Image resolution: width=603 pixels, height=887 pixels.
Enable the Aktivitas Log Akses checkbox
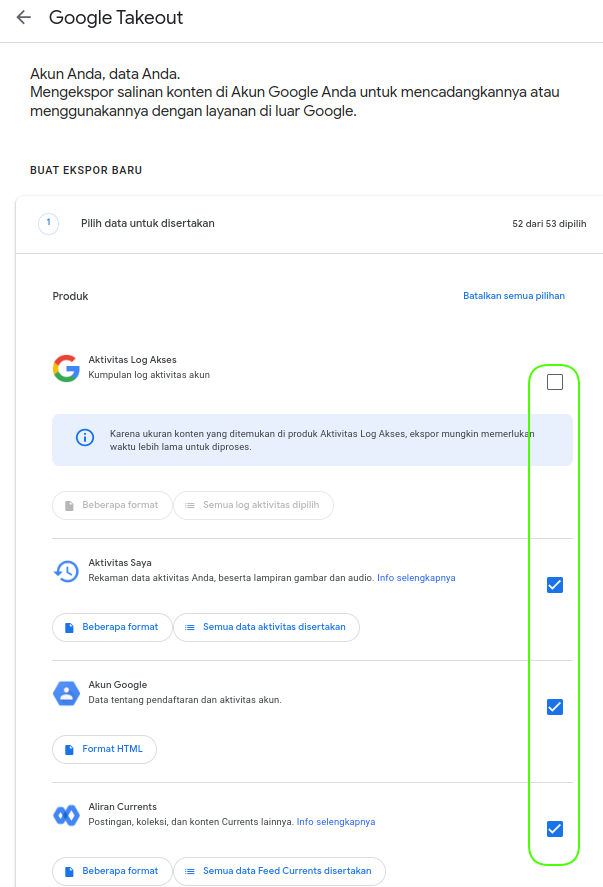click(555, 382)
